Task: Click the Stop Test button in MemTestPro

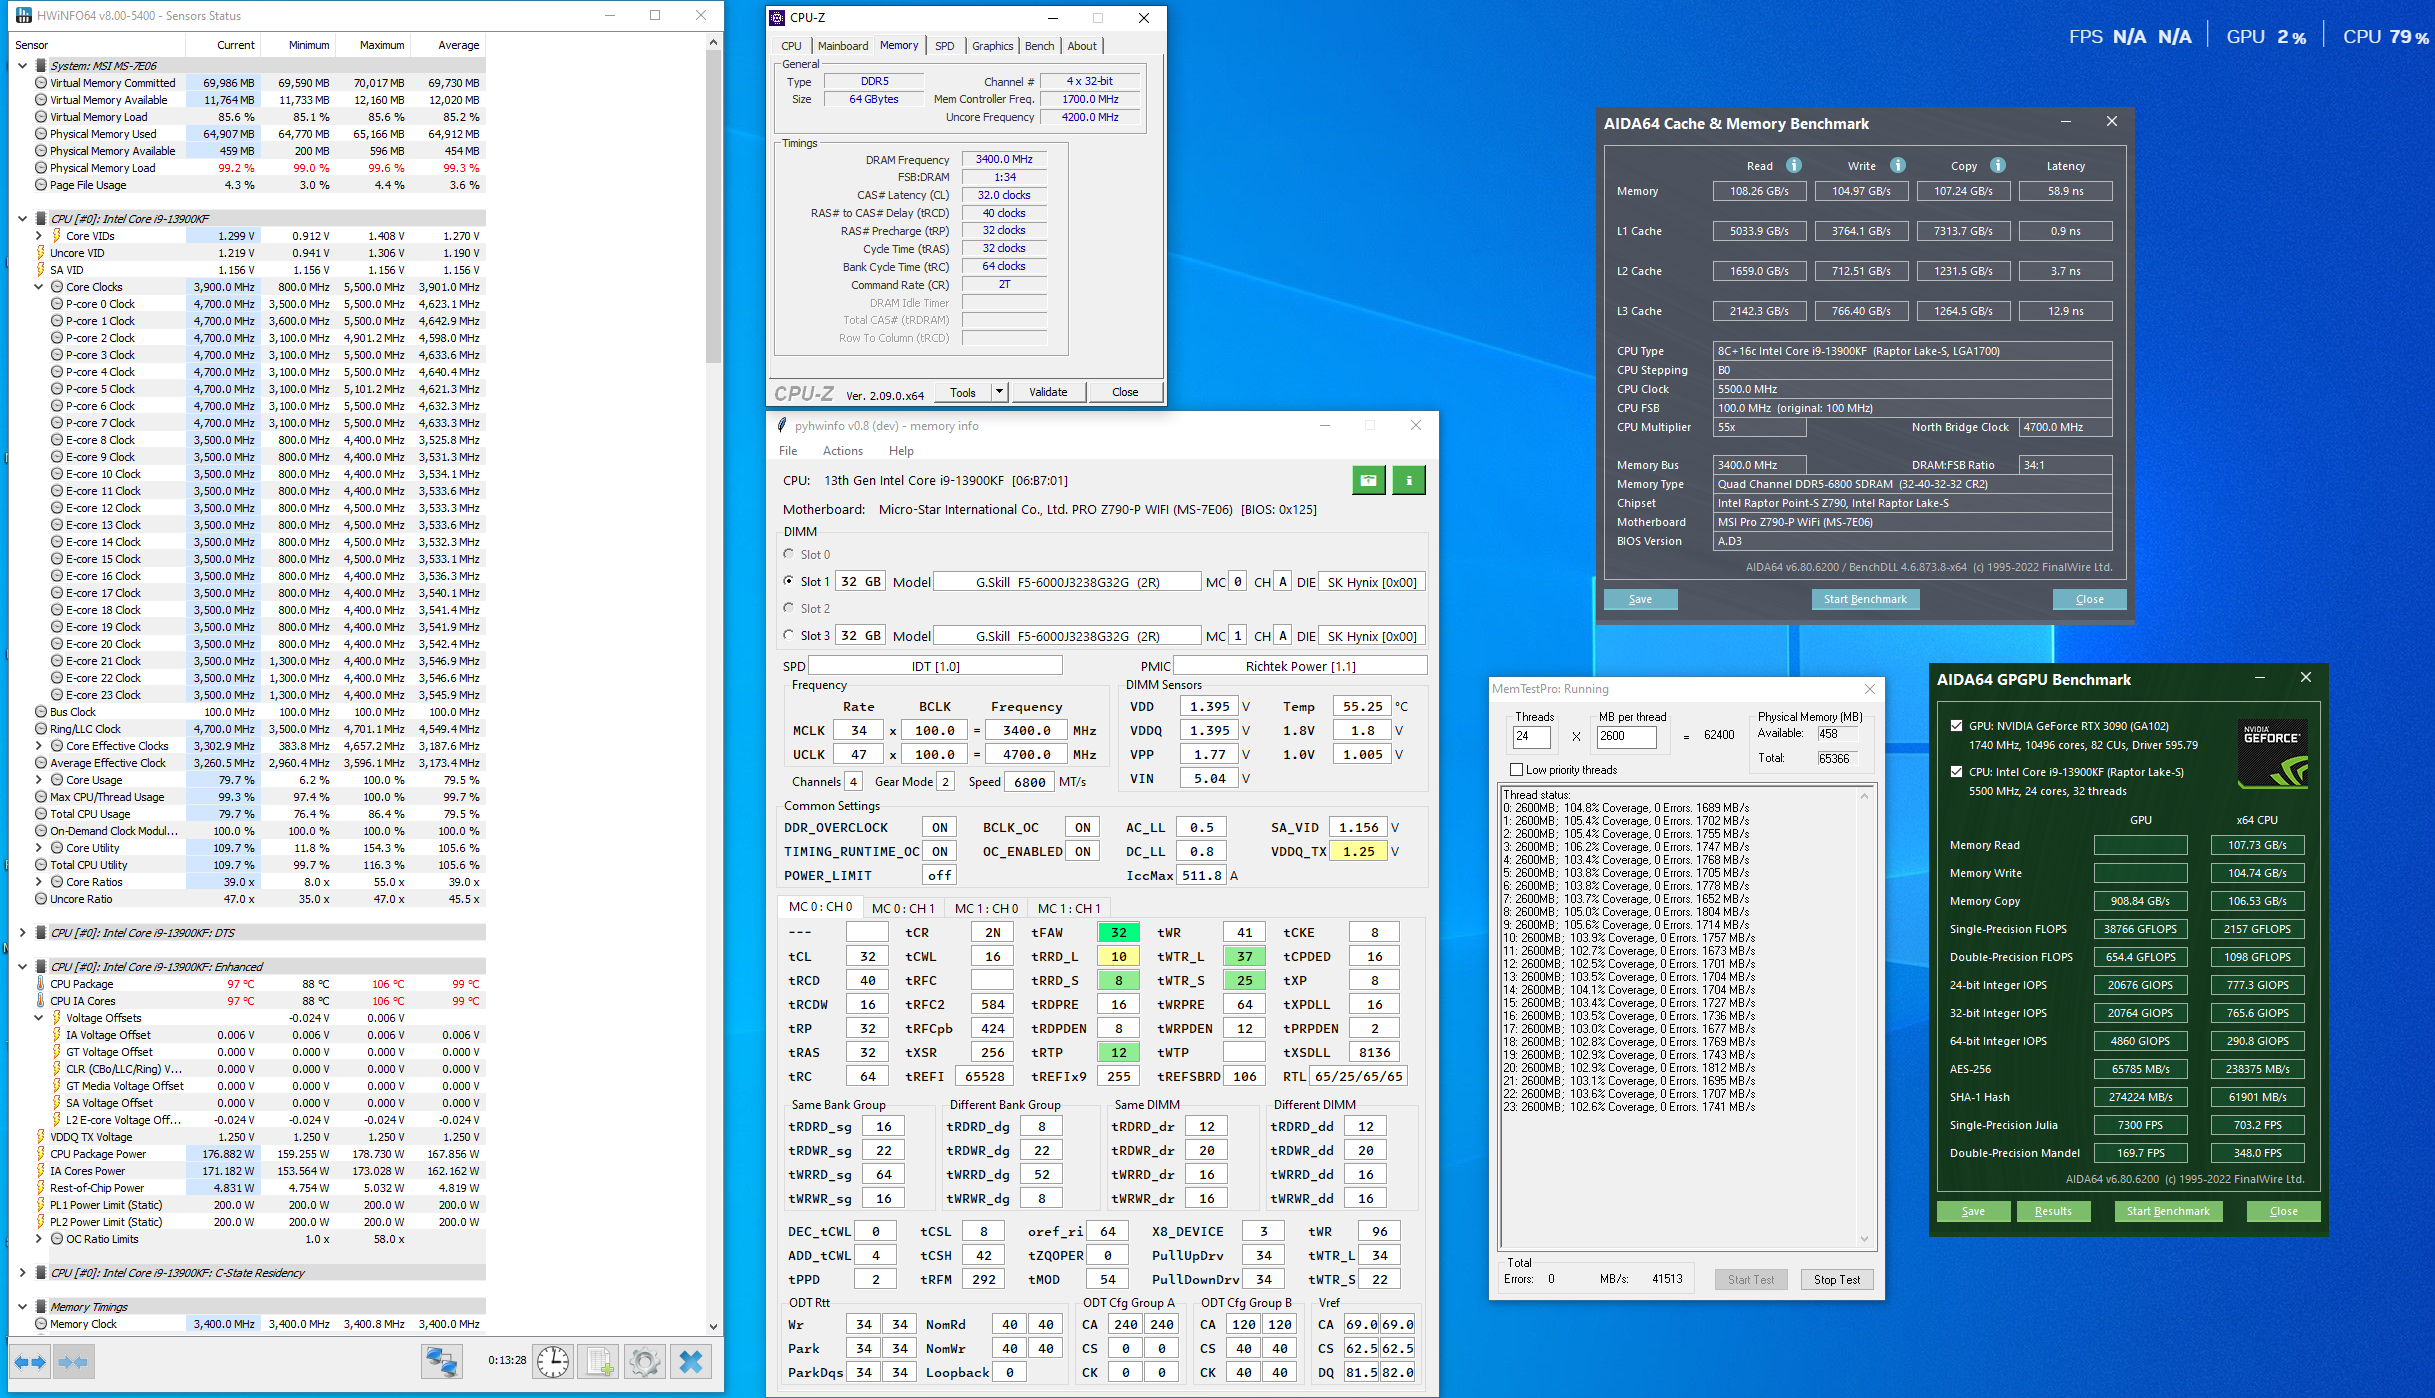Action: click(x=1836, y=1280)
